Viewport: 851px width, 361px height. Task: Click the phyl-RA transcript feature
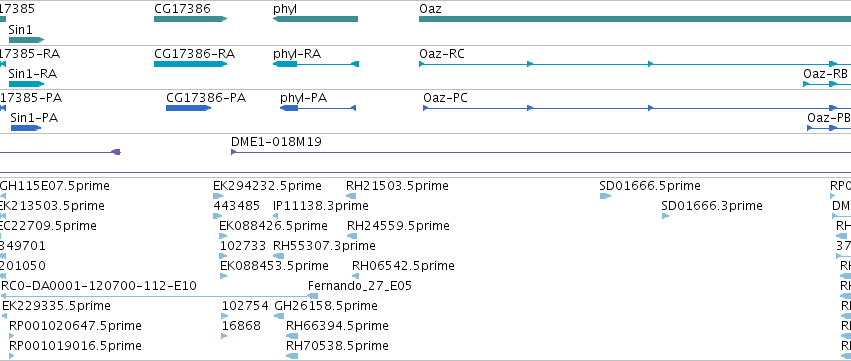coord(316,64)
